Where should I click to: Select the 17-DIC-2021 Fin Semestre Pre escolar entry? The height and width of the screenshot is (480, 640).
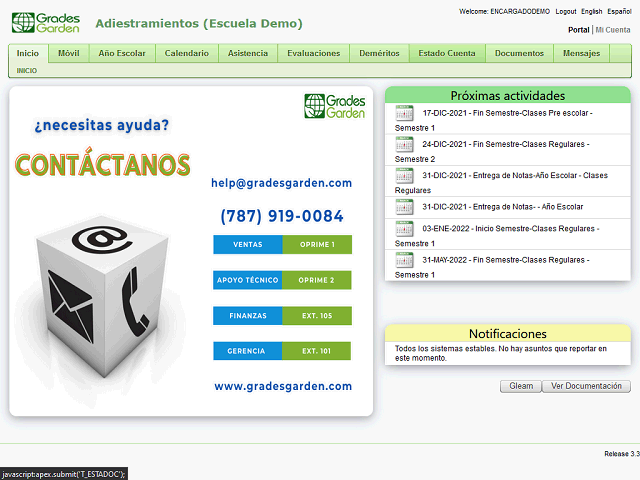click(508, 119)
